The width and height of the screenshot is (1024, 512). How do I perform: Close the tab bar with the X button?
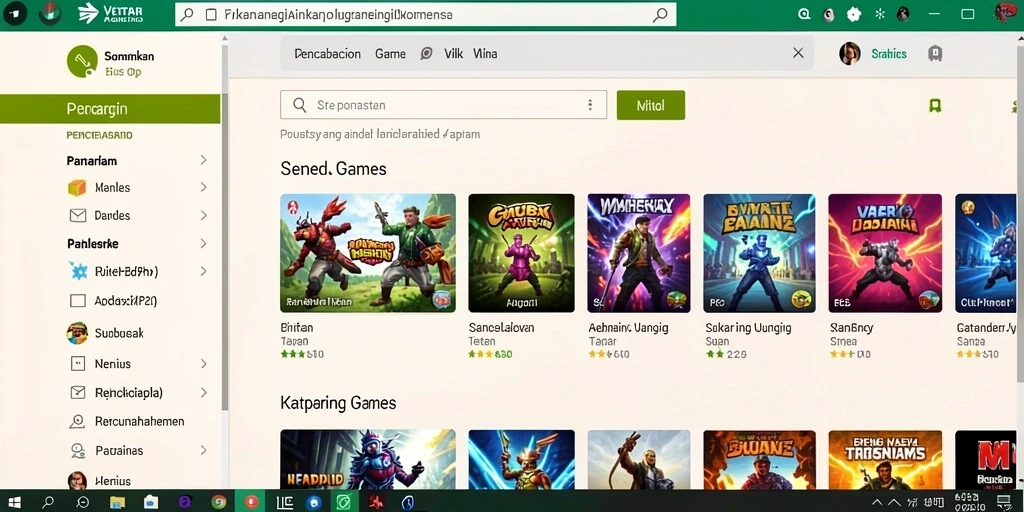pyautogui.click(x=798, y=54)
